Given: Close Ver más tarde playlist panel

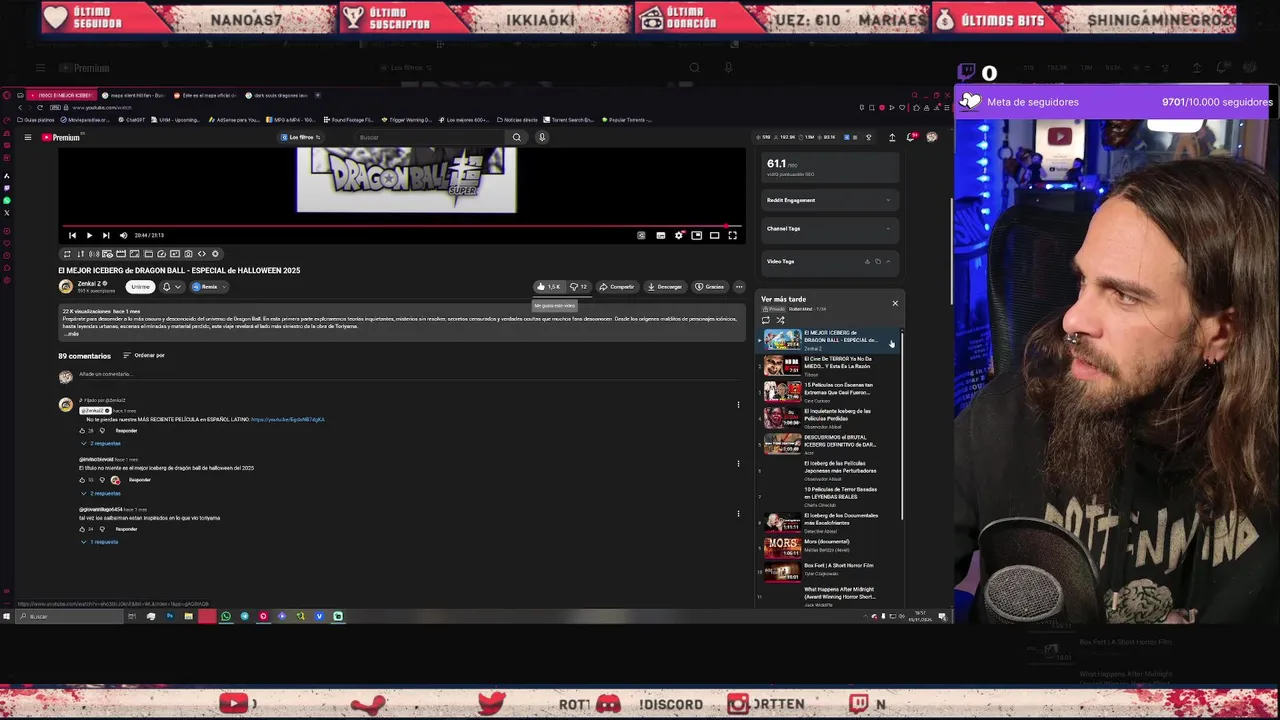Looking at the screenshot, I should (x=895, y=303).
